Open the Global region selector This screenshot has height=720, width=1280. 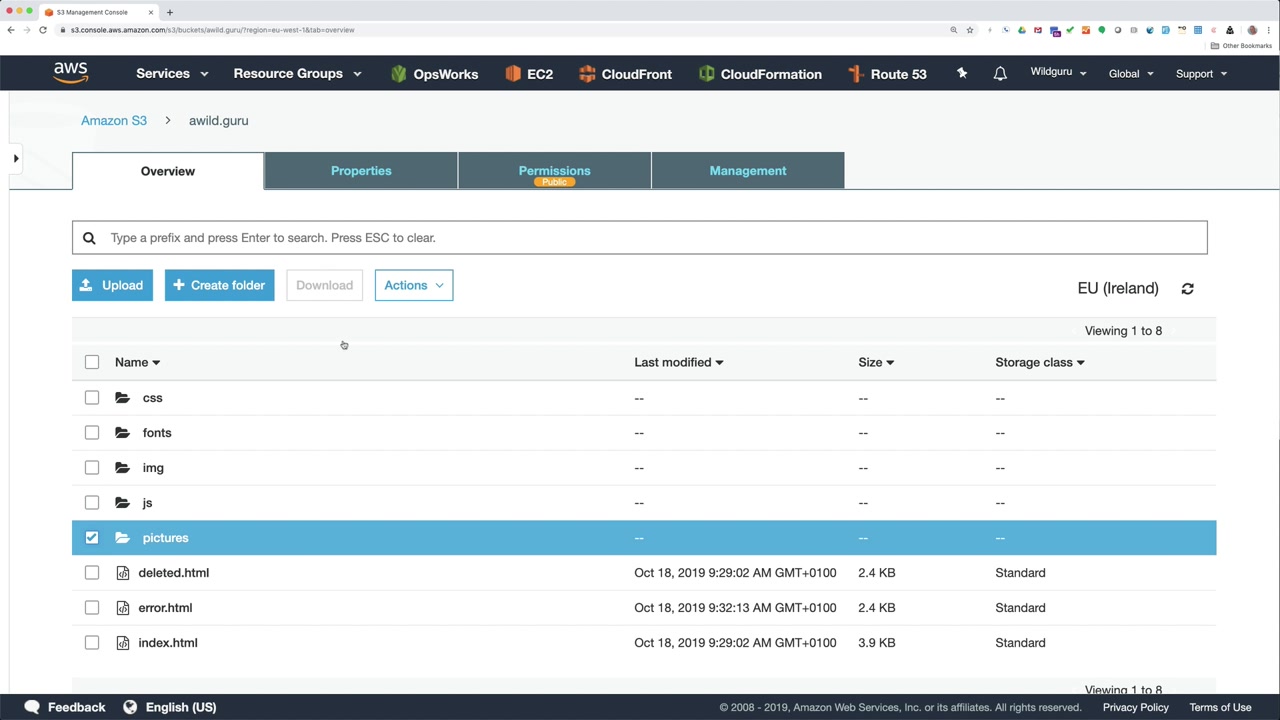click(1131, 74)
